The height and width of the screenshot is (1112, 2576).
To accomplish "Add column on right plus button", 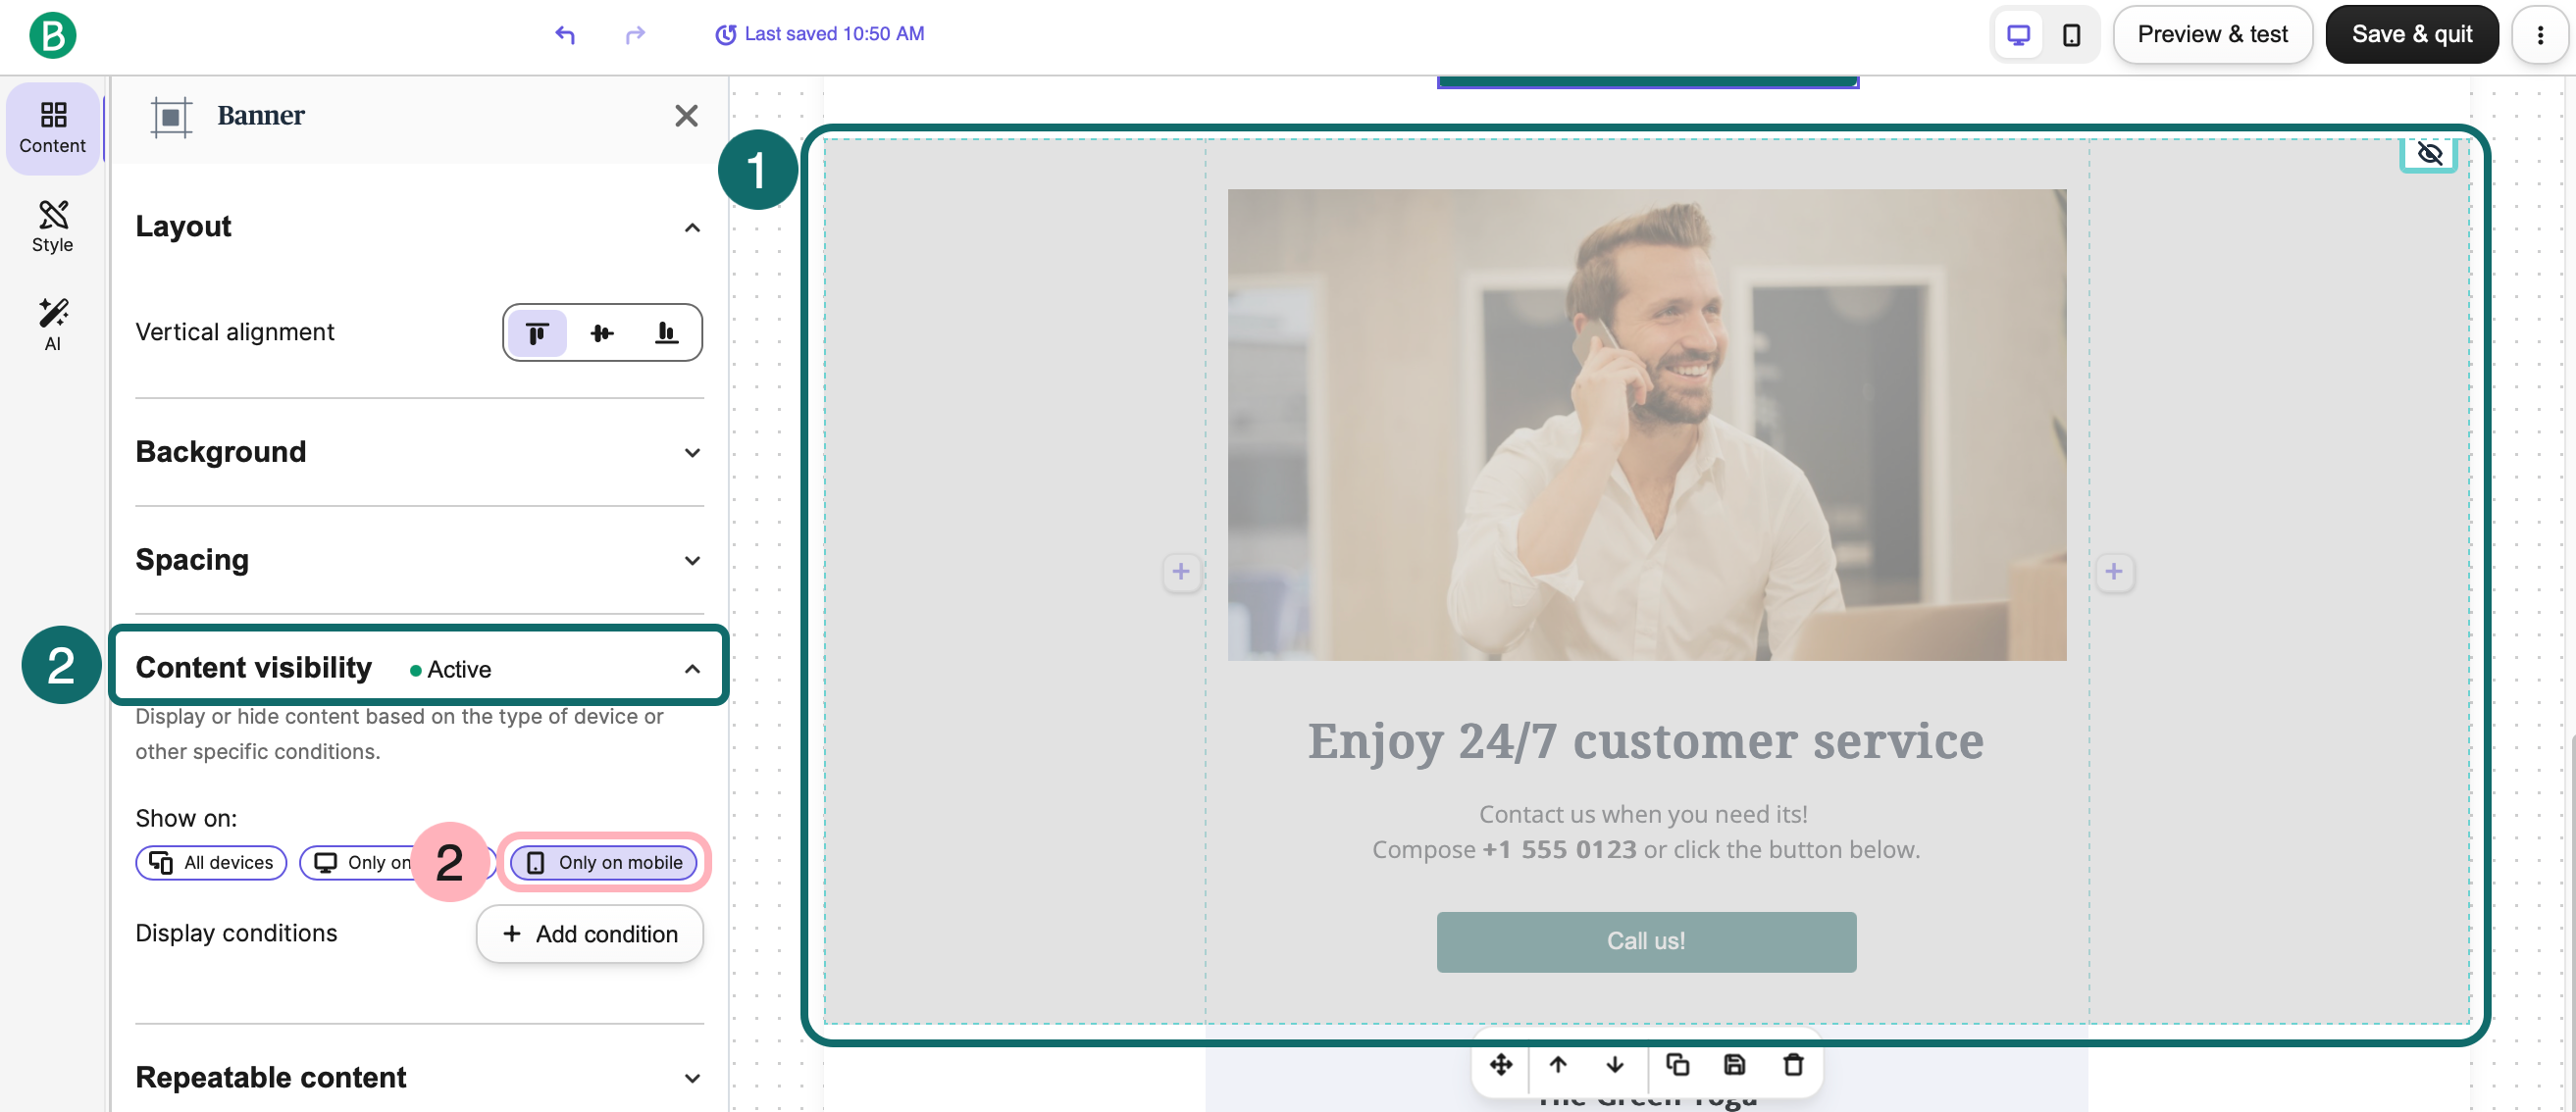I will [2113, 572].
